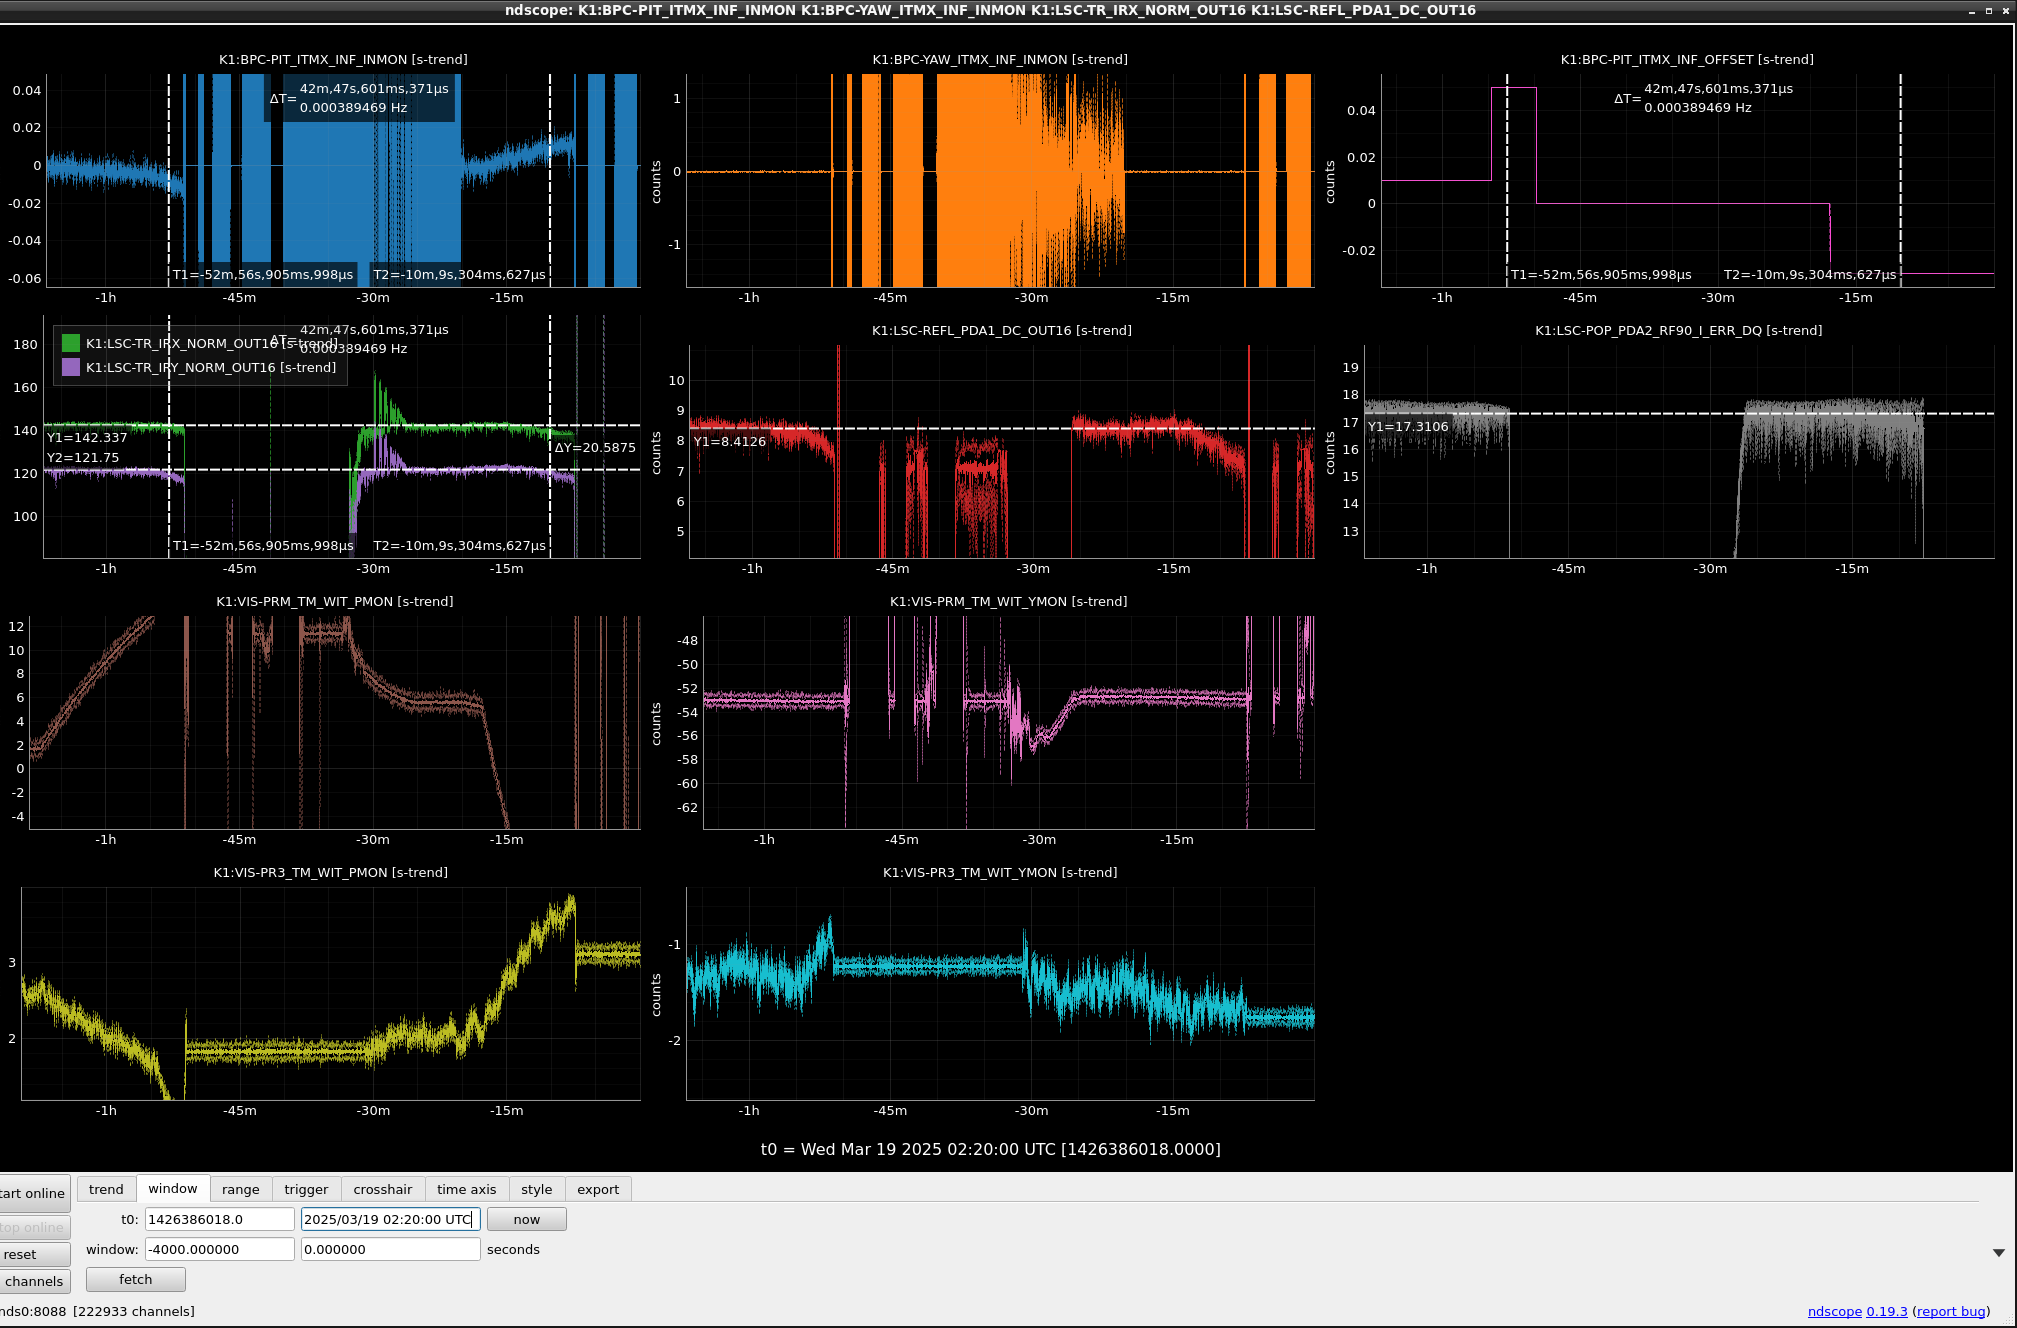The image size is (2017, 1328).
Task: Switch to the export tab
Action: tap(598, 1189)
